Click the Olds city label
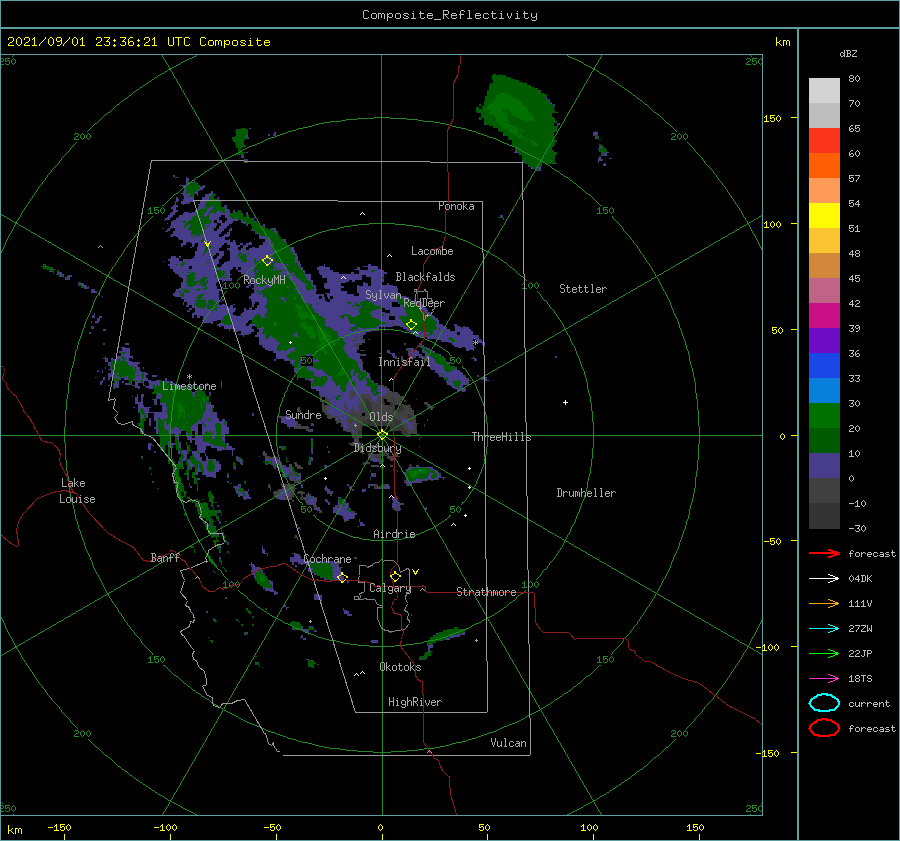The height and width of the screenshot is (841, 900). (381, 417)
